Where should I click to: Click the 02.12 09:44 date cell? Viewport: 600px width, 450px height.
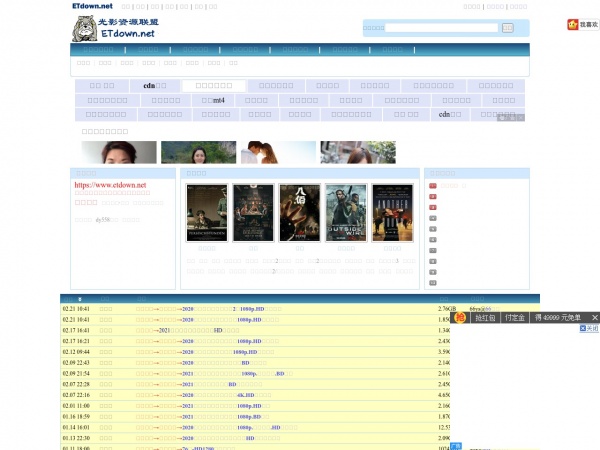[76, 352]
